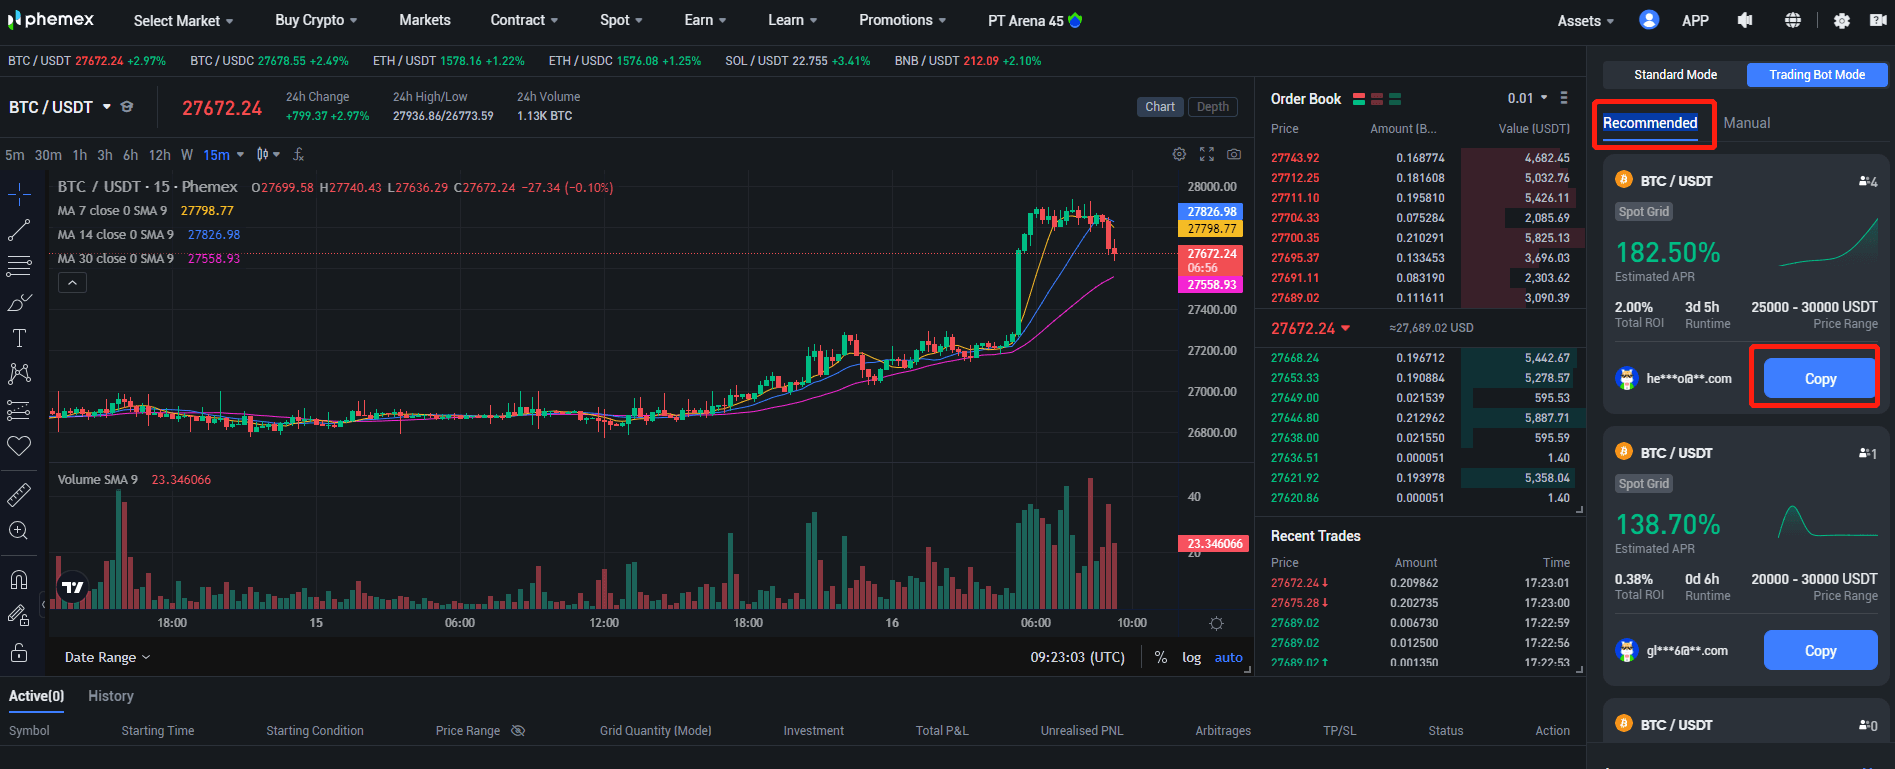1895x769 pixels.
Task: Open the Assets dropdown
Action: coord(1585,20)
